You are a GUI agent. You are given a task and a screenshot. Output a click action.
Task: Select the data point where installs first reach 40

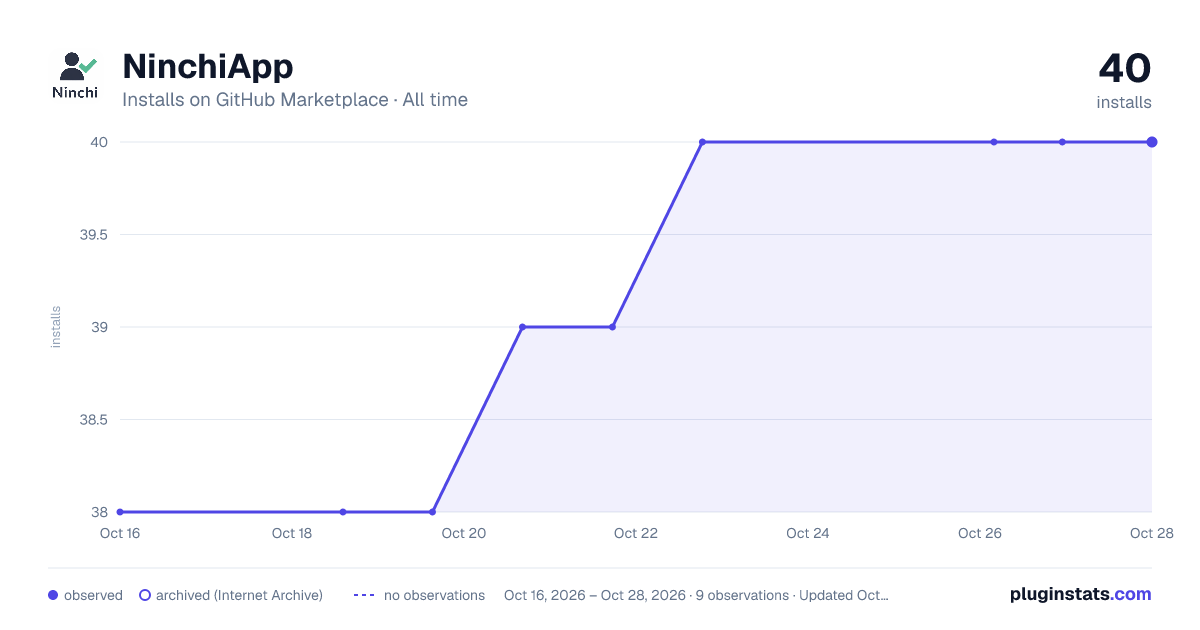[702, 142]
